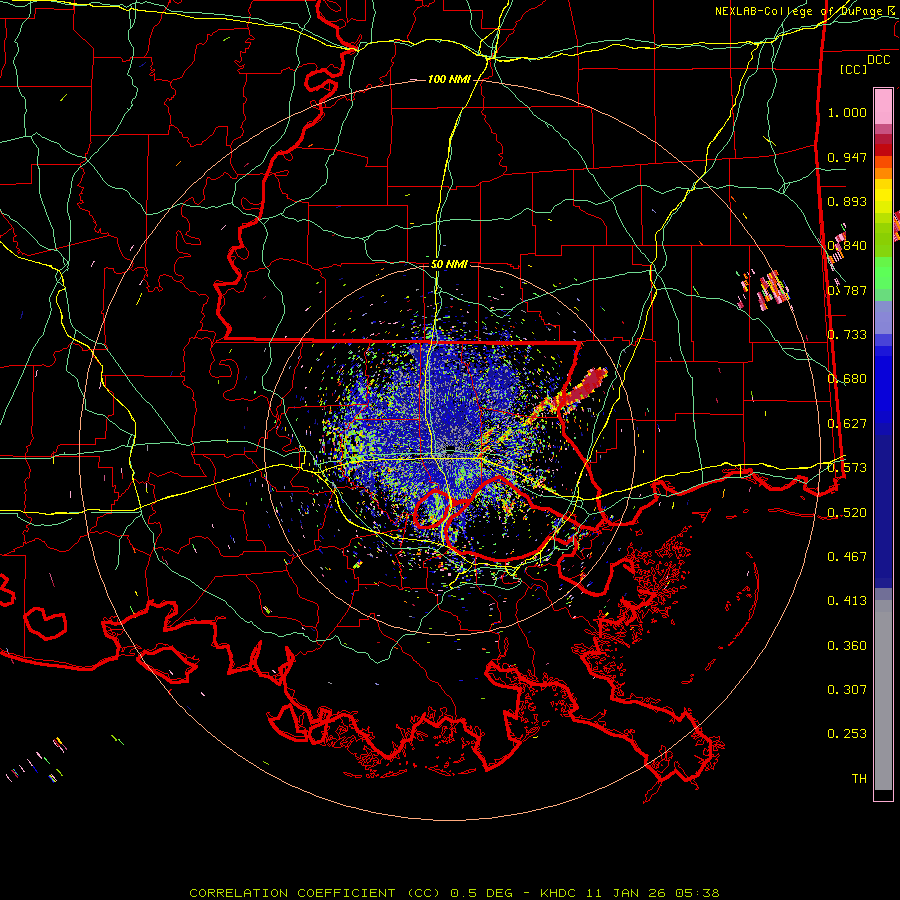The width and height of the screenshot is (900, 900).
Task: Click the 100 NMI range ring label
Action: point(449,79)
